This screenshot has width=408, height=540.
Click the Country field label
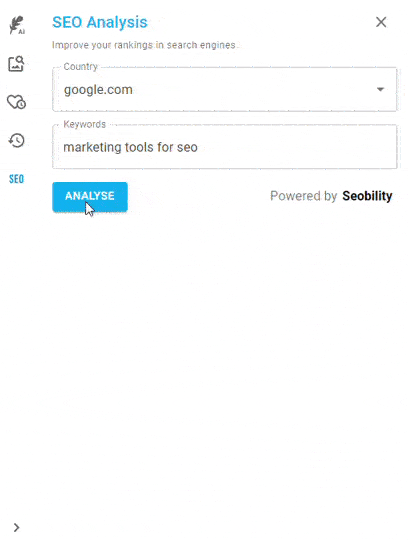(x=81, y=66)
